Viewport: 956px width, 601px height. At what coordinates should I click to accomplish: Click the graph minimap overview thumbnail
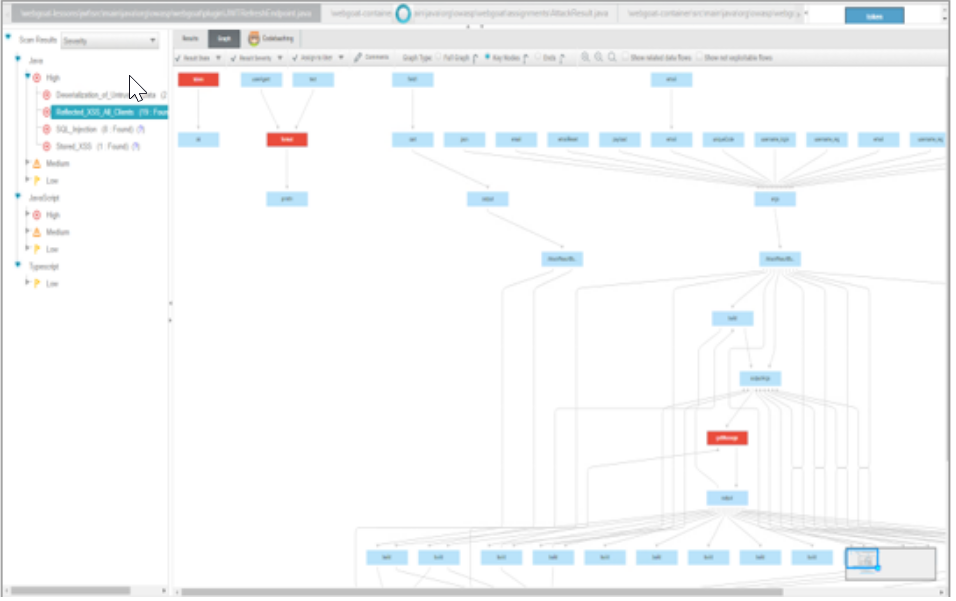[891, 564]
